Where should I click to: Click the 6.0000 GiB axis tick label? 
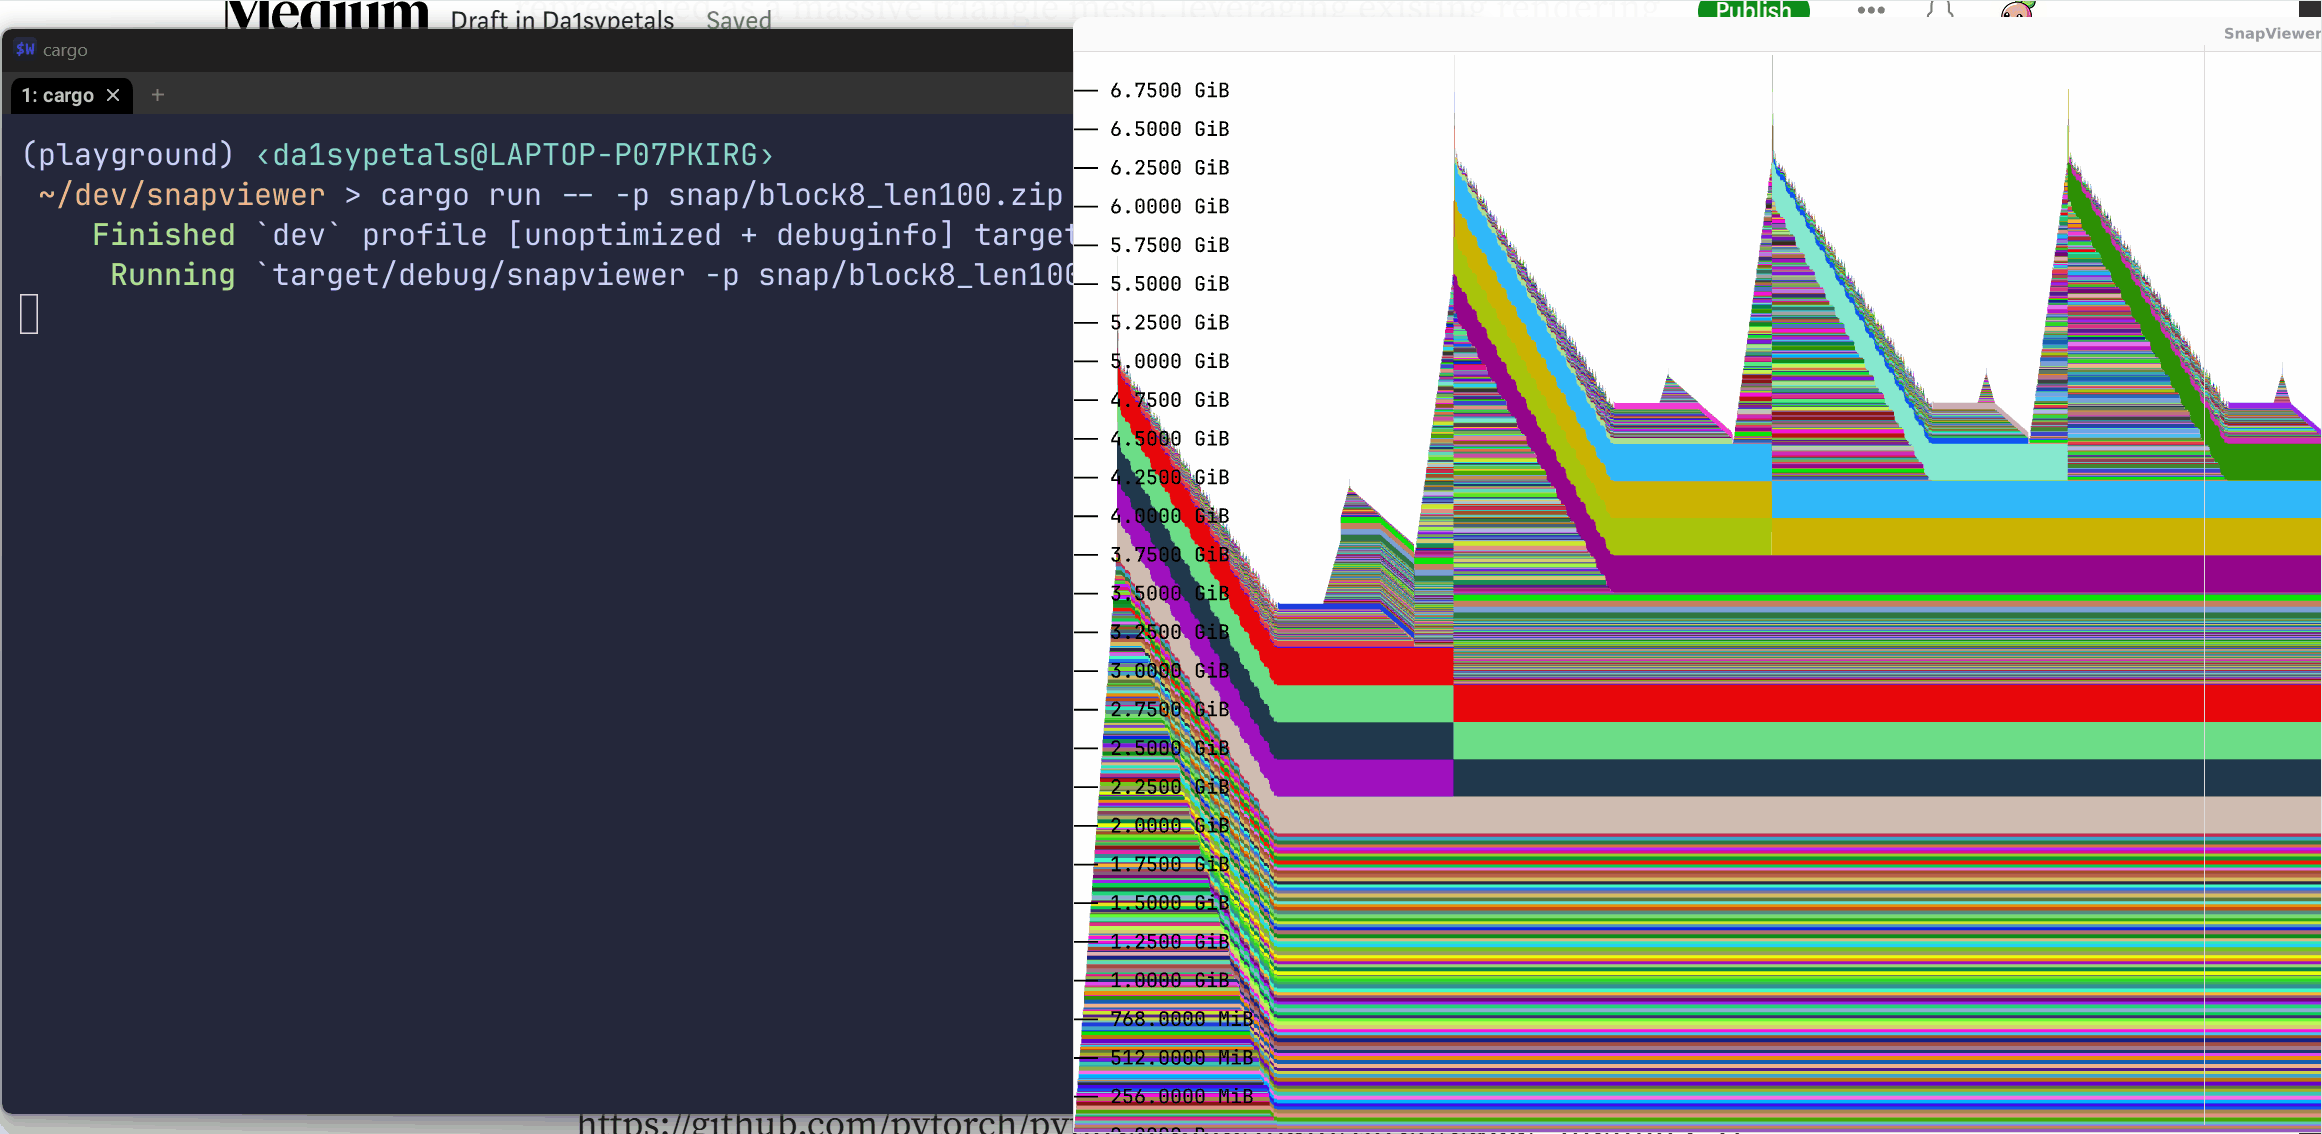1168,206
